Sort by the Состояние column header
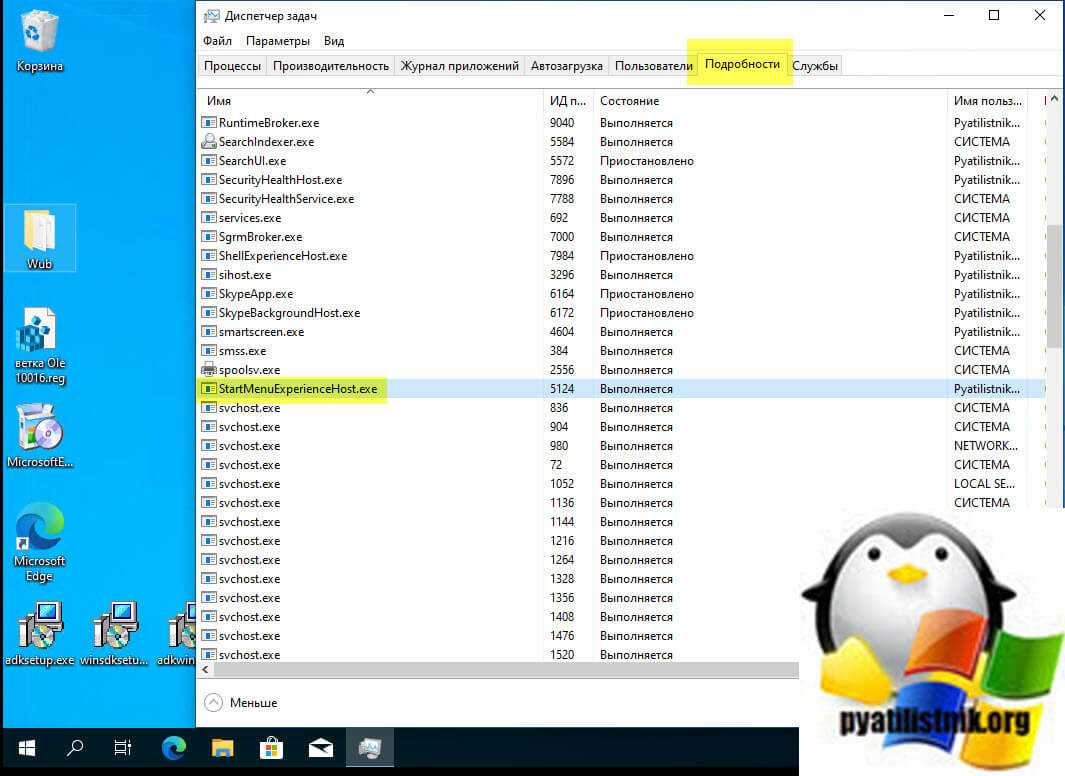The width and height of the screenshot is (1065, 776). (630, 101)
